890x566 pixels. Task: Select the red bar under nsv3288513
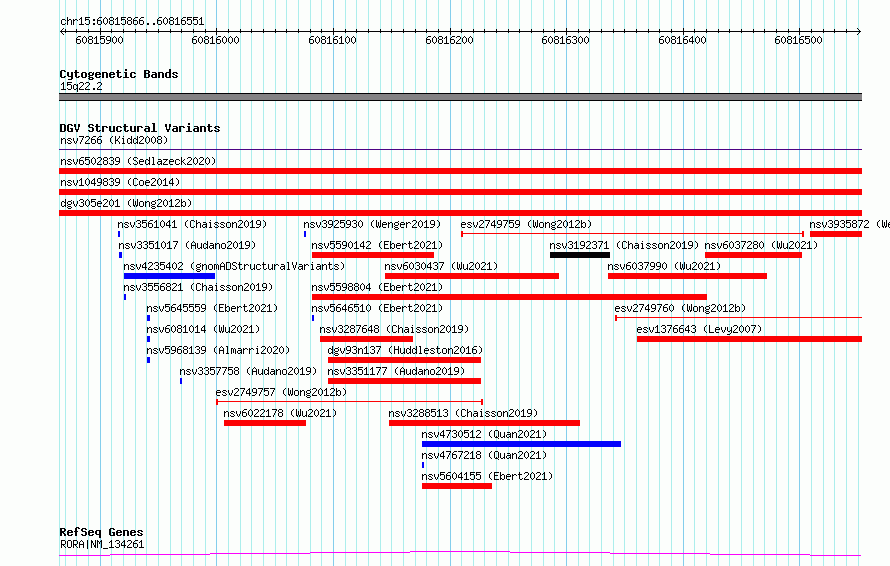coord(484,423)
